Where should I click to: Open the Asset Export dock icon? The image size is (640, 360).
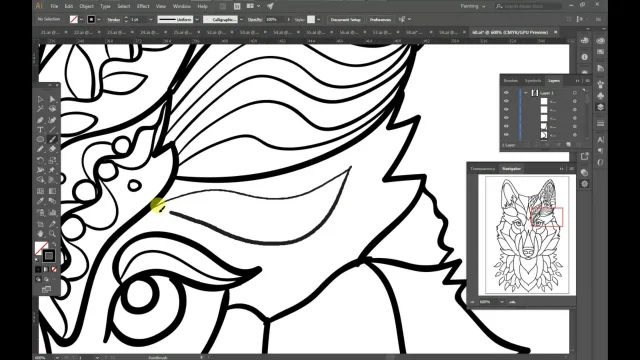point(584,156)
